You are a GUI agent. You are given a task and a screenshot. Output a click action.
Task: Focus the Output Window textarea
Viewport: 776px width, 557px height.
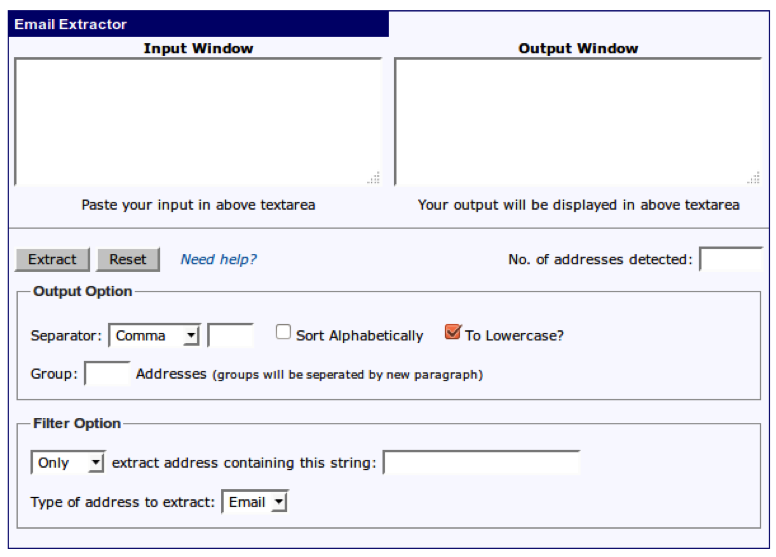click(578, 122)
